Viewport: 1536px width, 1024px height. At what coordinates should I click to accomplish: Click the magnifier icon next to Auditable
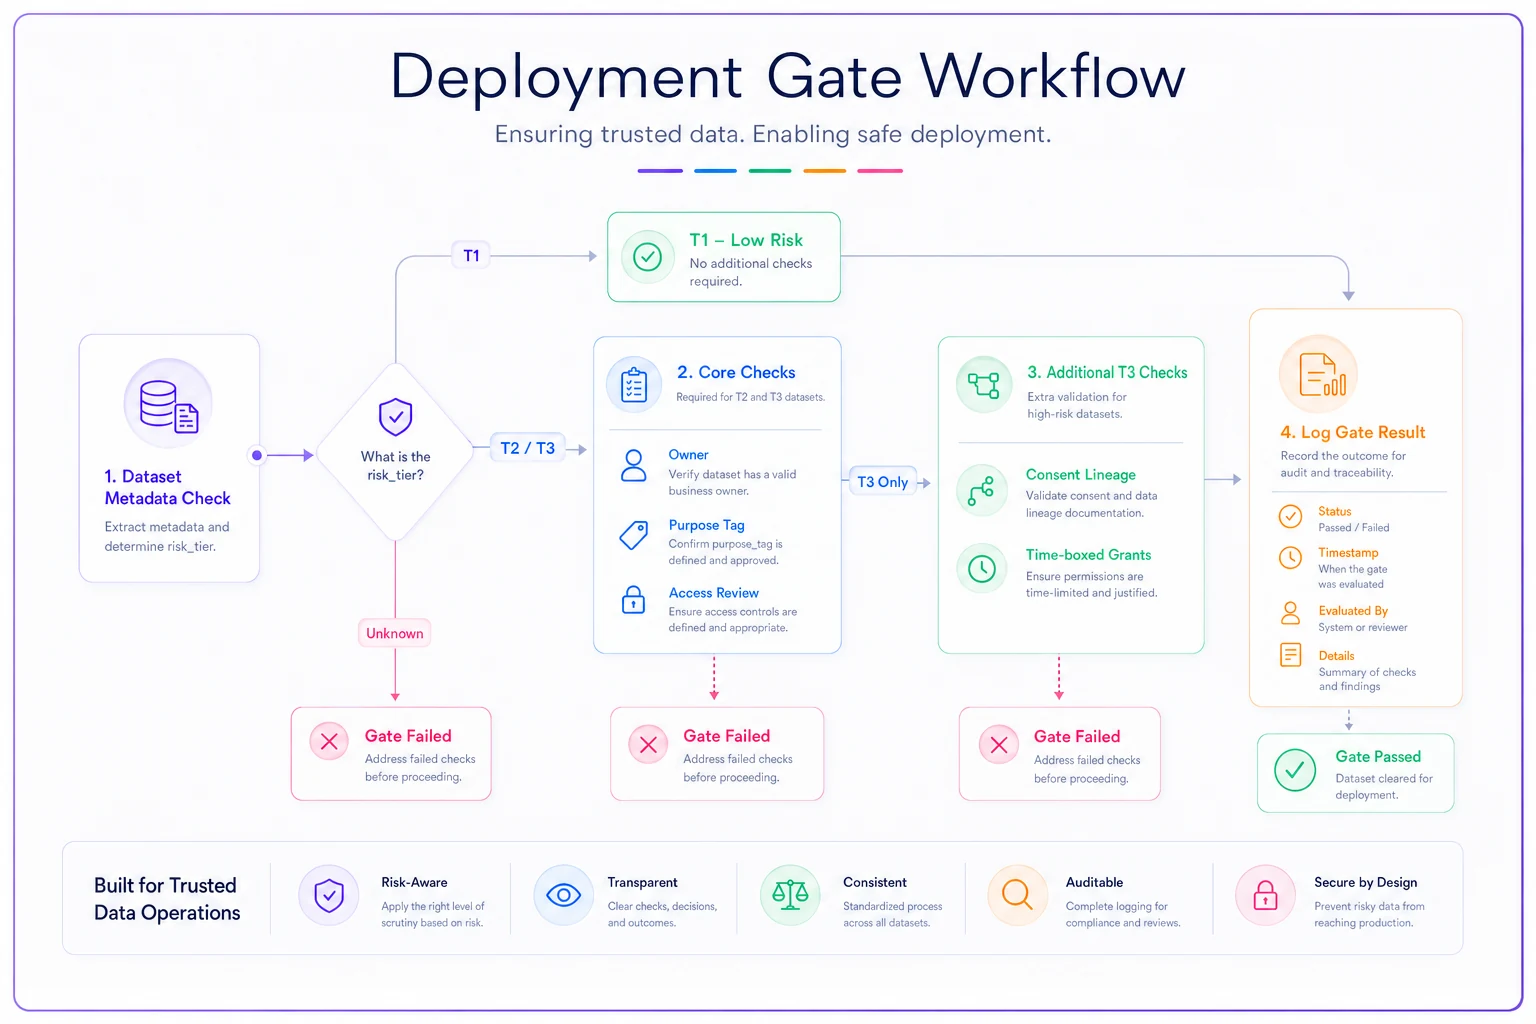(x=1017, y=895)
